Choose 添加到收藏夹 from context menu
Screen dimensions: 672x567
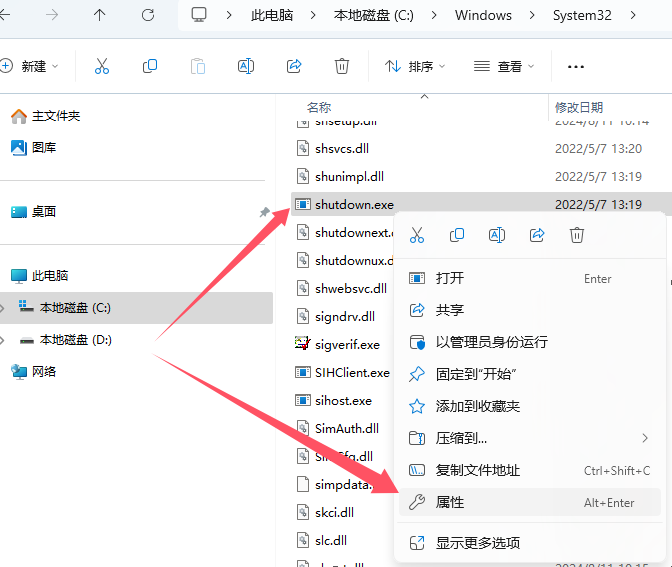(x=530, y=406)
